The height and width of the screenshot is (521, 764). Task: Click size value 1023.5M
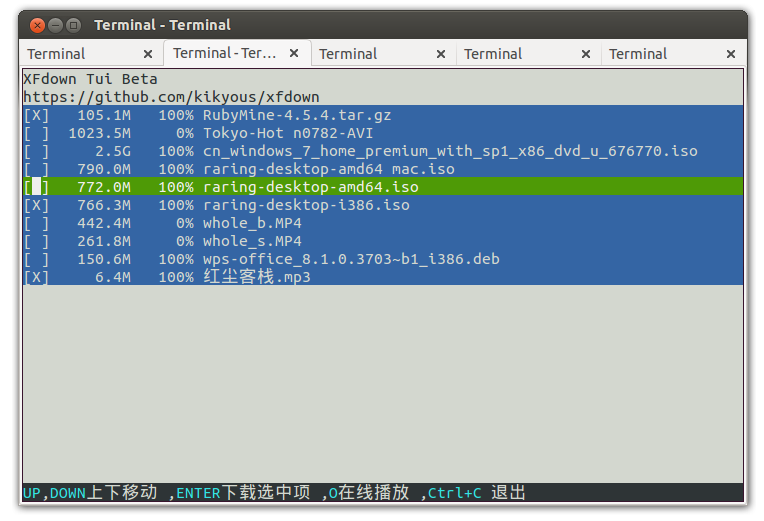tap(99, 134)
